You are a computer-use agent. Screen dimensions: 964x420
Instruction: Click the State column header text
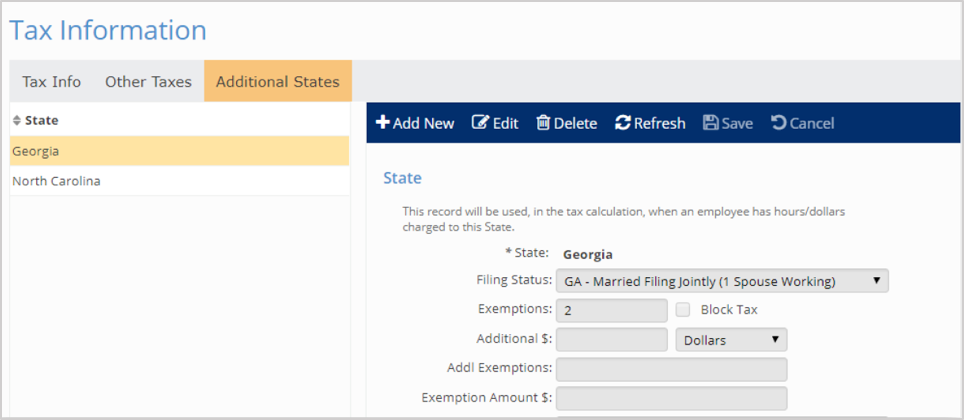(x=41, y=120)
